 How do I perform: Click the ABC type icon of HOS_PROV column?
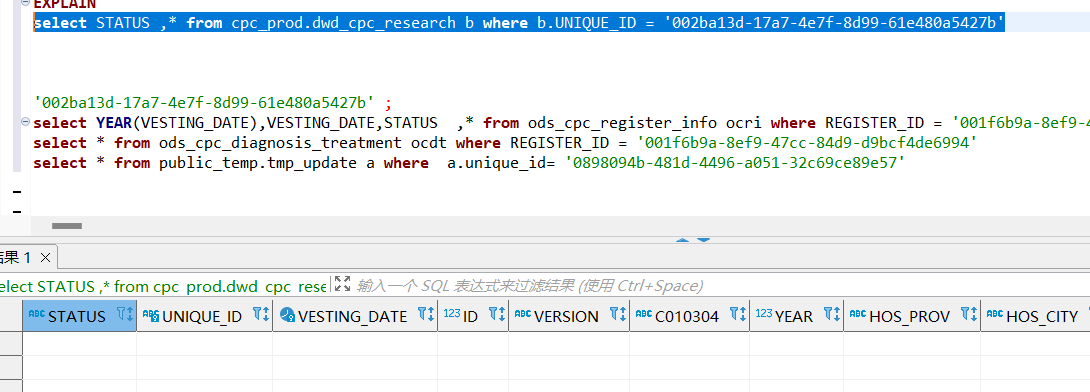tap(858, 313)
